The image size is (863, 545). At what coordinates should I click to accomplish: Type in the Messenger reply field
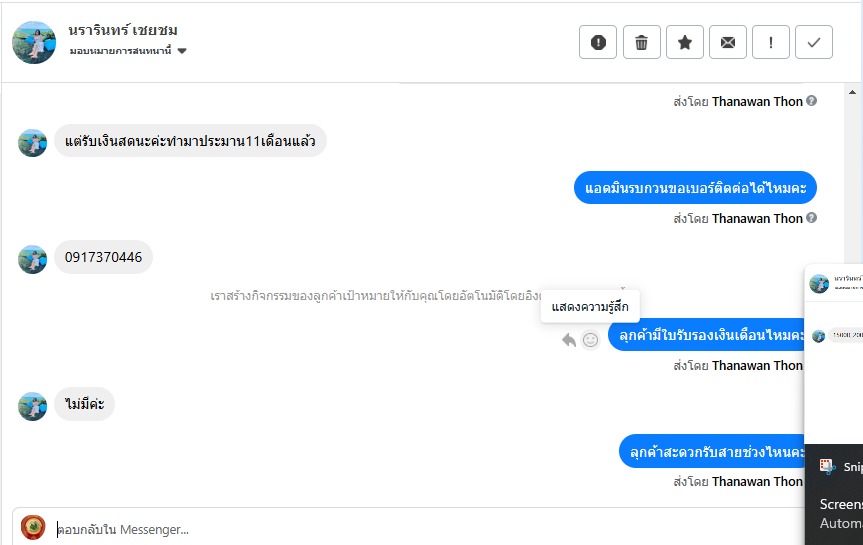(400, 529)
